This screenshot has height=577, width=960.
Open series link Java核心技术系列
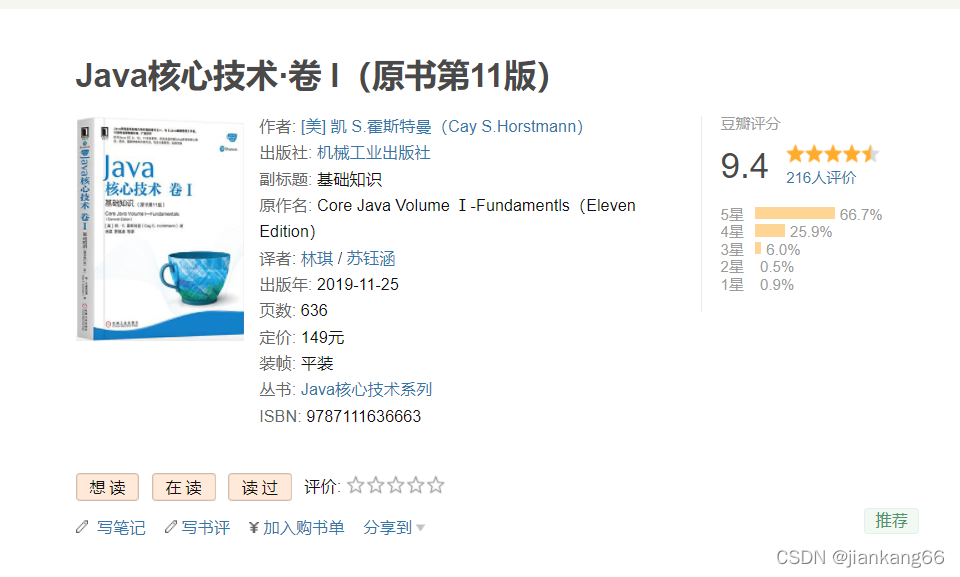point(366,390)
